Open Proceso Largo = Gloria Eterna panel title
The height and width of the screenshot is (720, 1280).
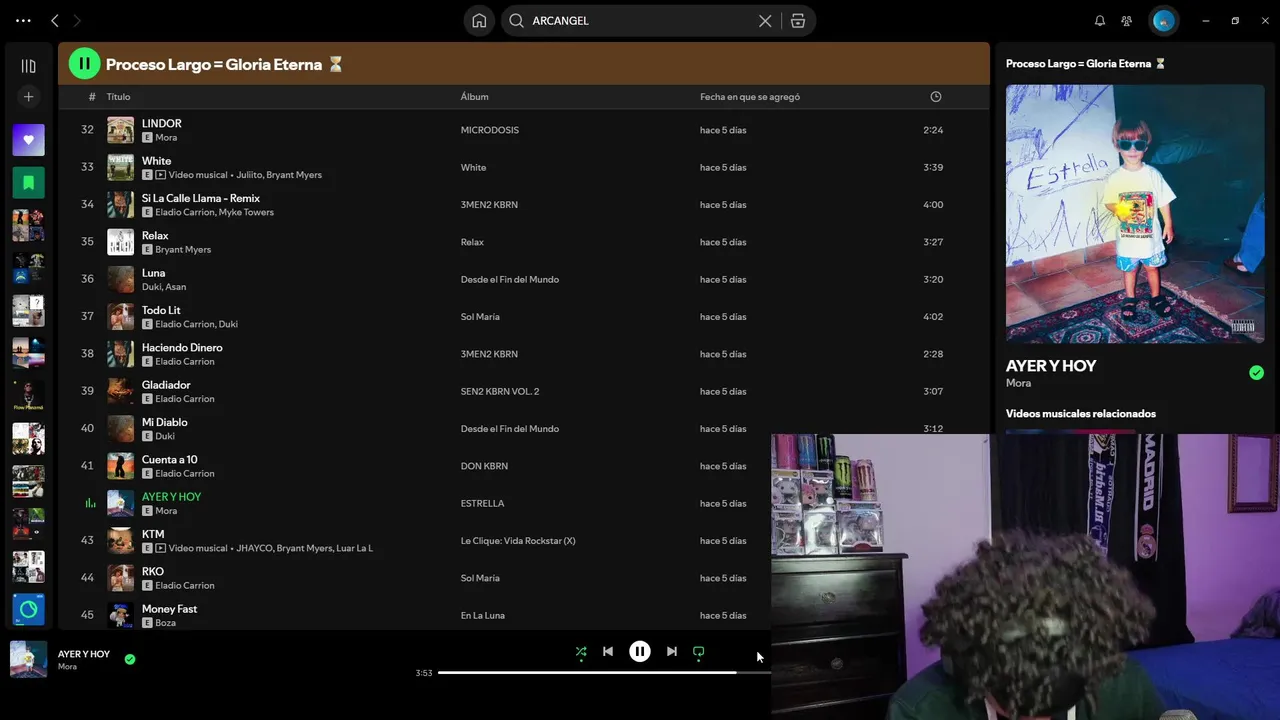[1085, 63]
